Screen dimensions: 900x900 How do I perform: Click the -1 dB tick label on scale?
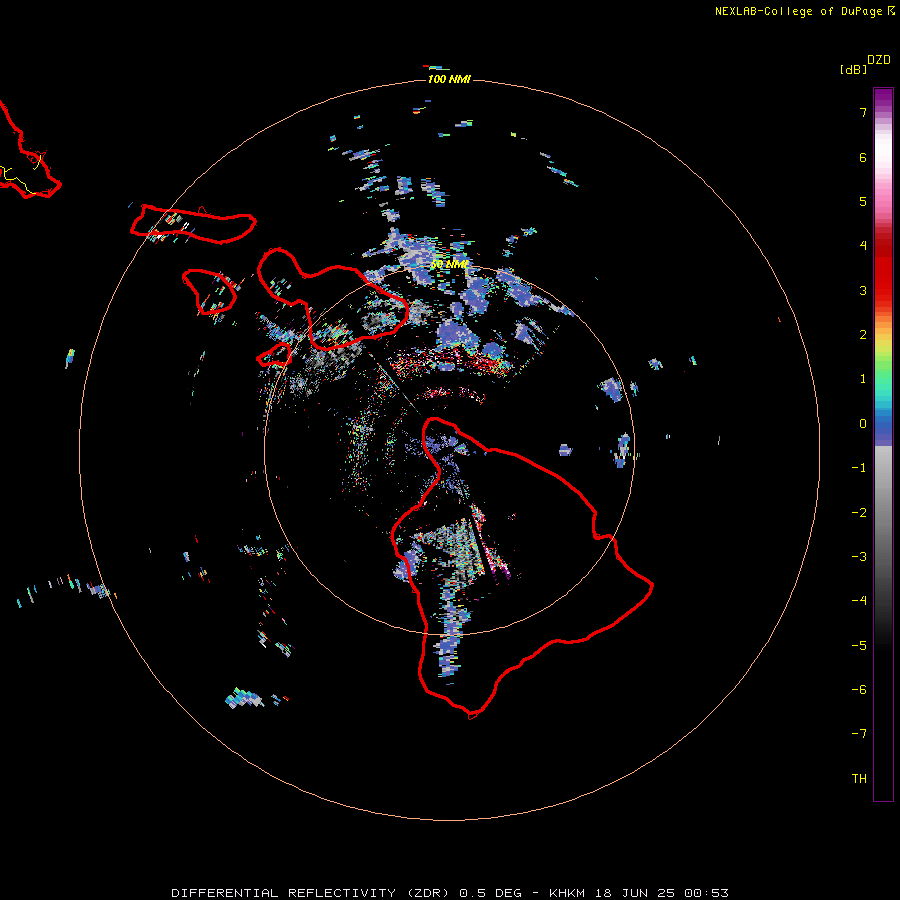click(x=859, y=468)
